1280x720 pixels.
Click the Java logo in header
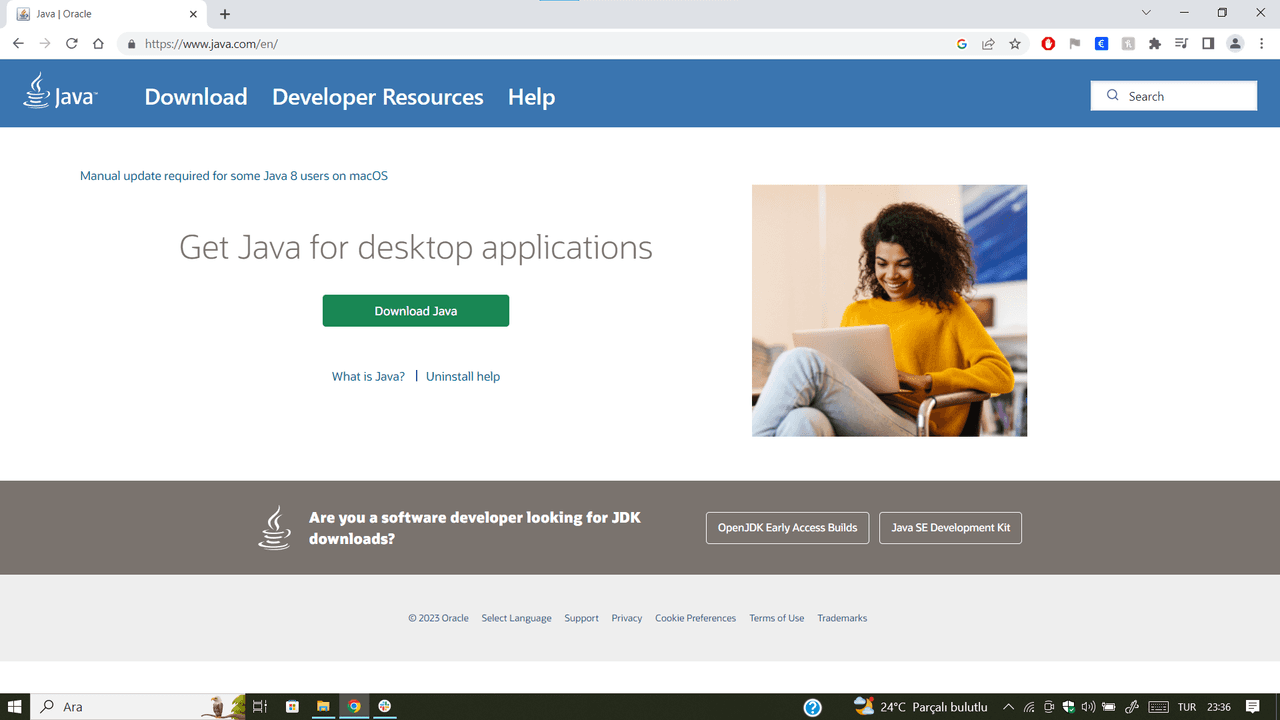60,92
